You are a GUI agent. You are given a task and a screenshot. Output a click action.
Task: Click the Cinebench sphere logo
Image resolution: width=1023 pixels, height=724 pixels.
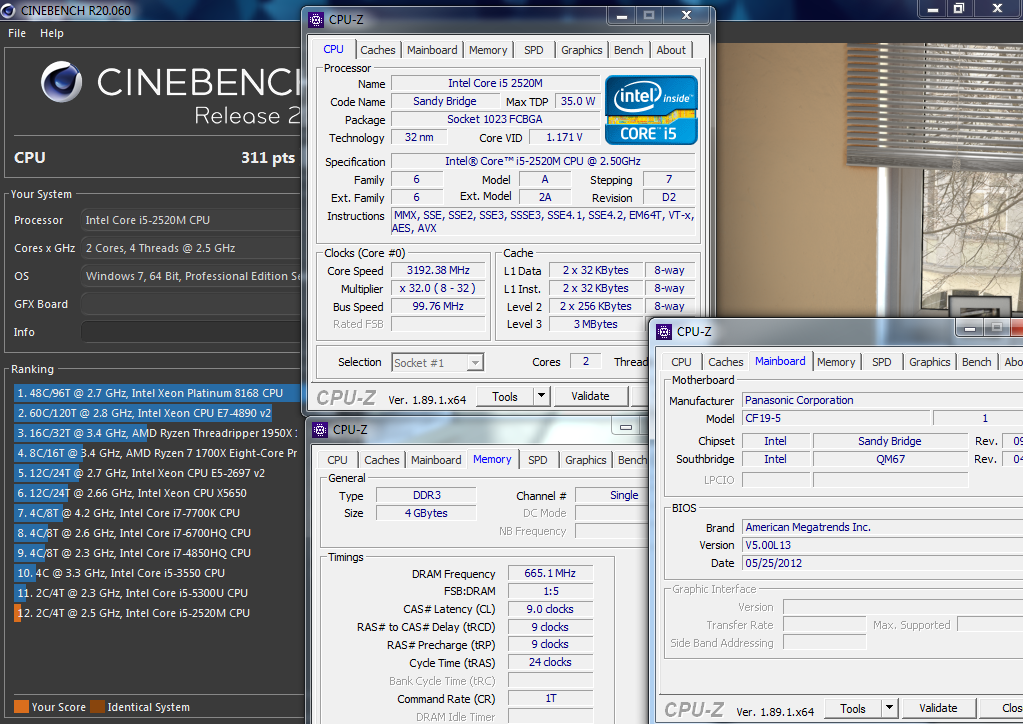coord(61,82)
